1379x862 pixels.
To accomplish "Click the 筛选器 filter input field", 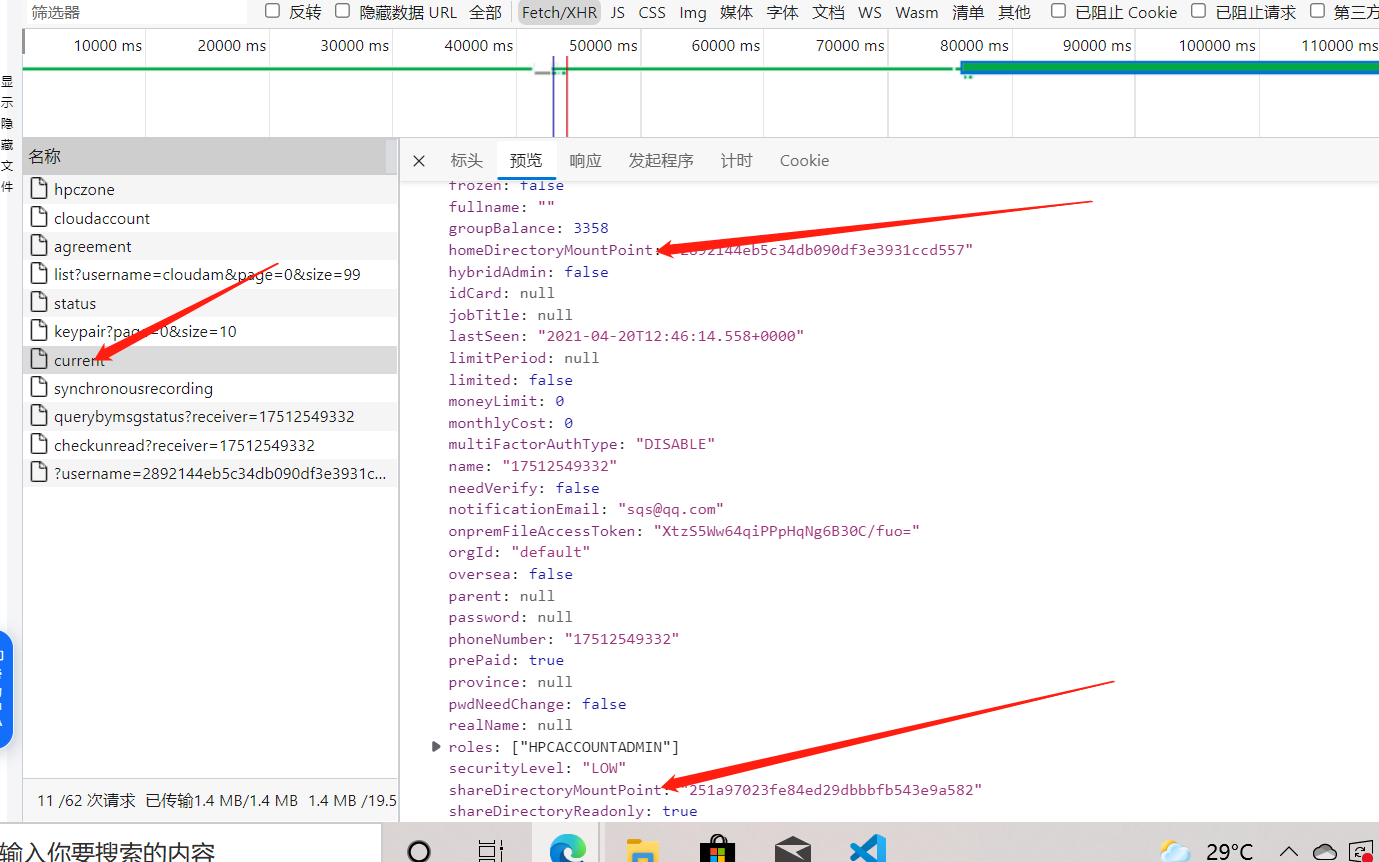I will (x=135, y=12).
